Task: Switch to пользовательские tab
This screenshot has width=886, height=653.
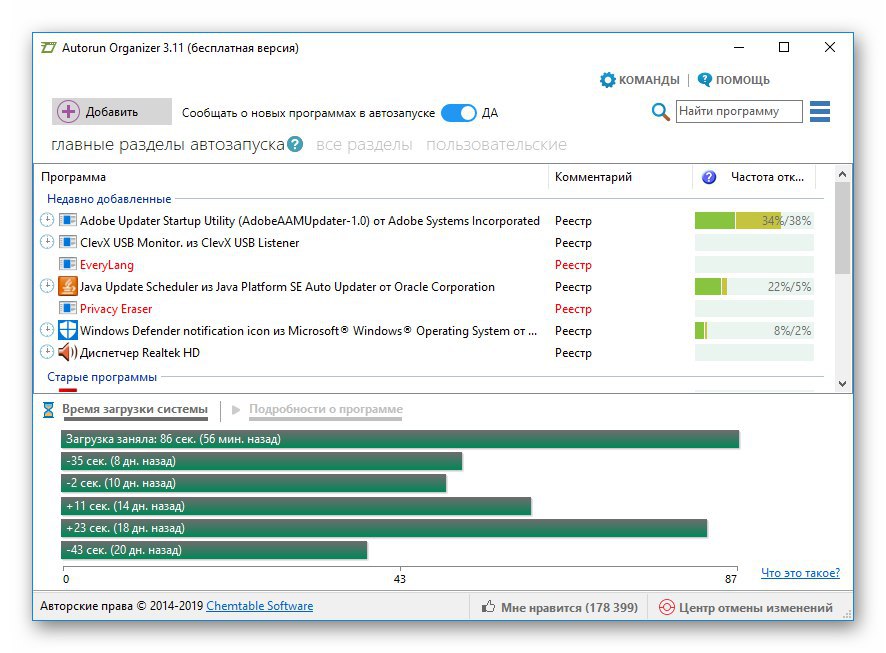Action: coord(496,145)
